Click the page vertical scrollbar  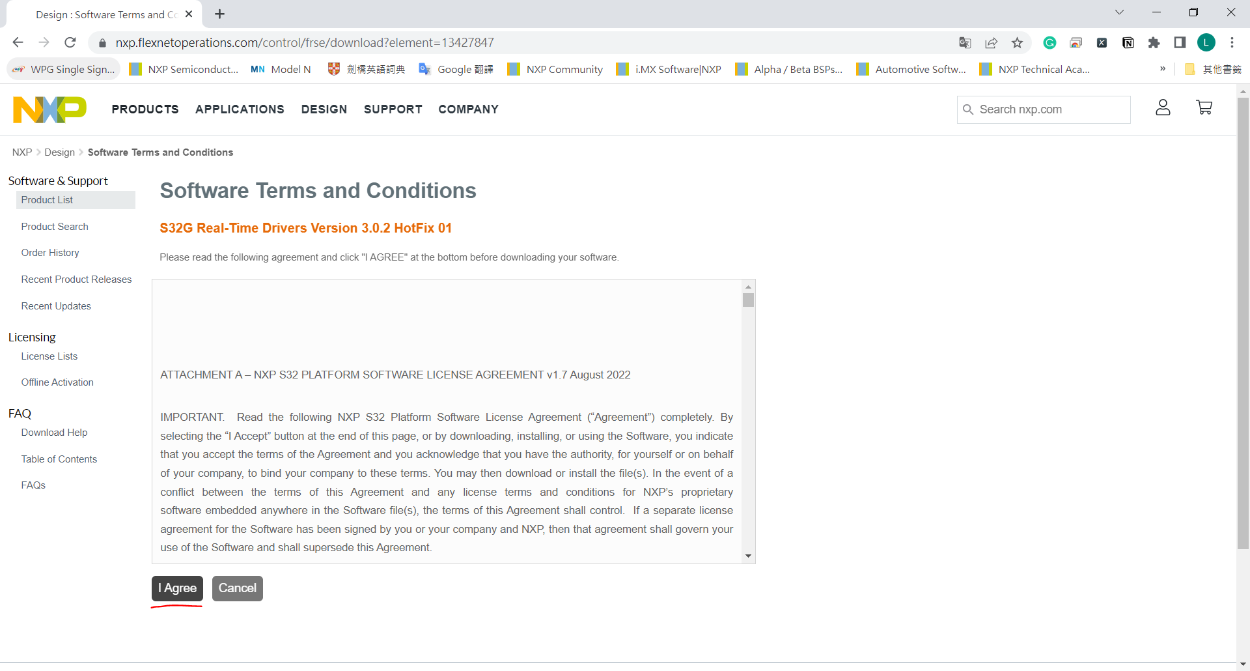tap(1243, 322)
